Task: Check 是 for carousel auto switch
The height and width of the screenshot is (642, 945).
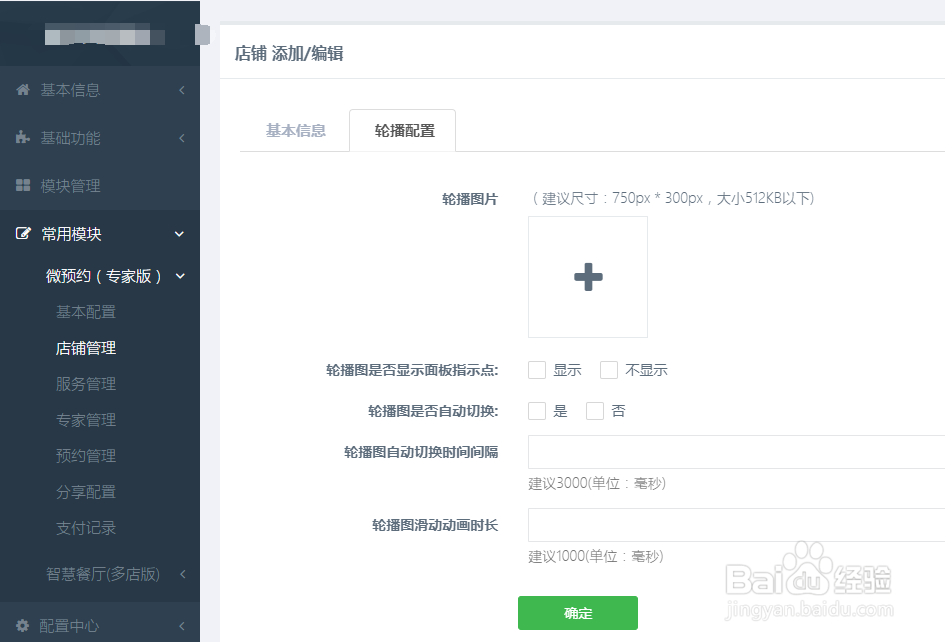Action: point(537,411)
